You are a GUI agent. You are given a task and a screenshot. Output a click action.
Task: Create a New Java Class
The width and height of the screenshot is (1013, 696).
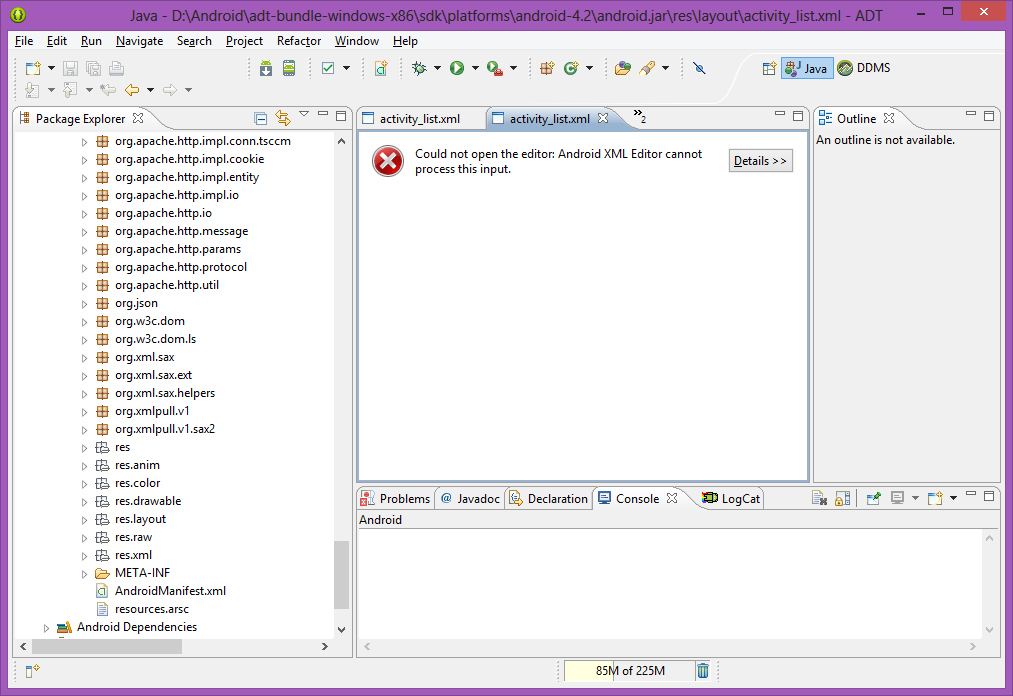click(x=571, y=68)
